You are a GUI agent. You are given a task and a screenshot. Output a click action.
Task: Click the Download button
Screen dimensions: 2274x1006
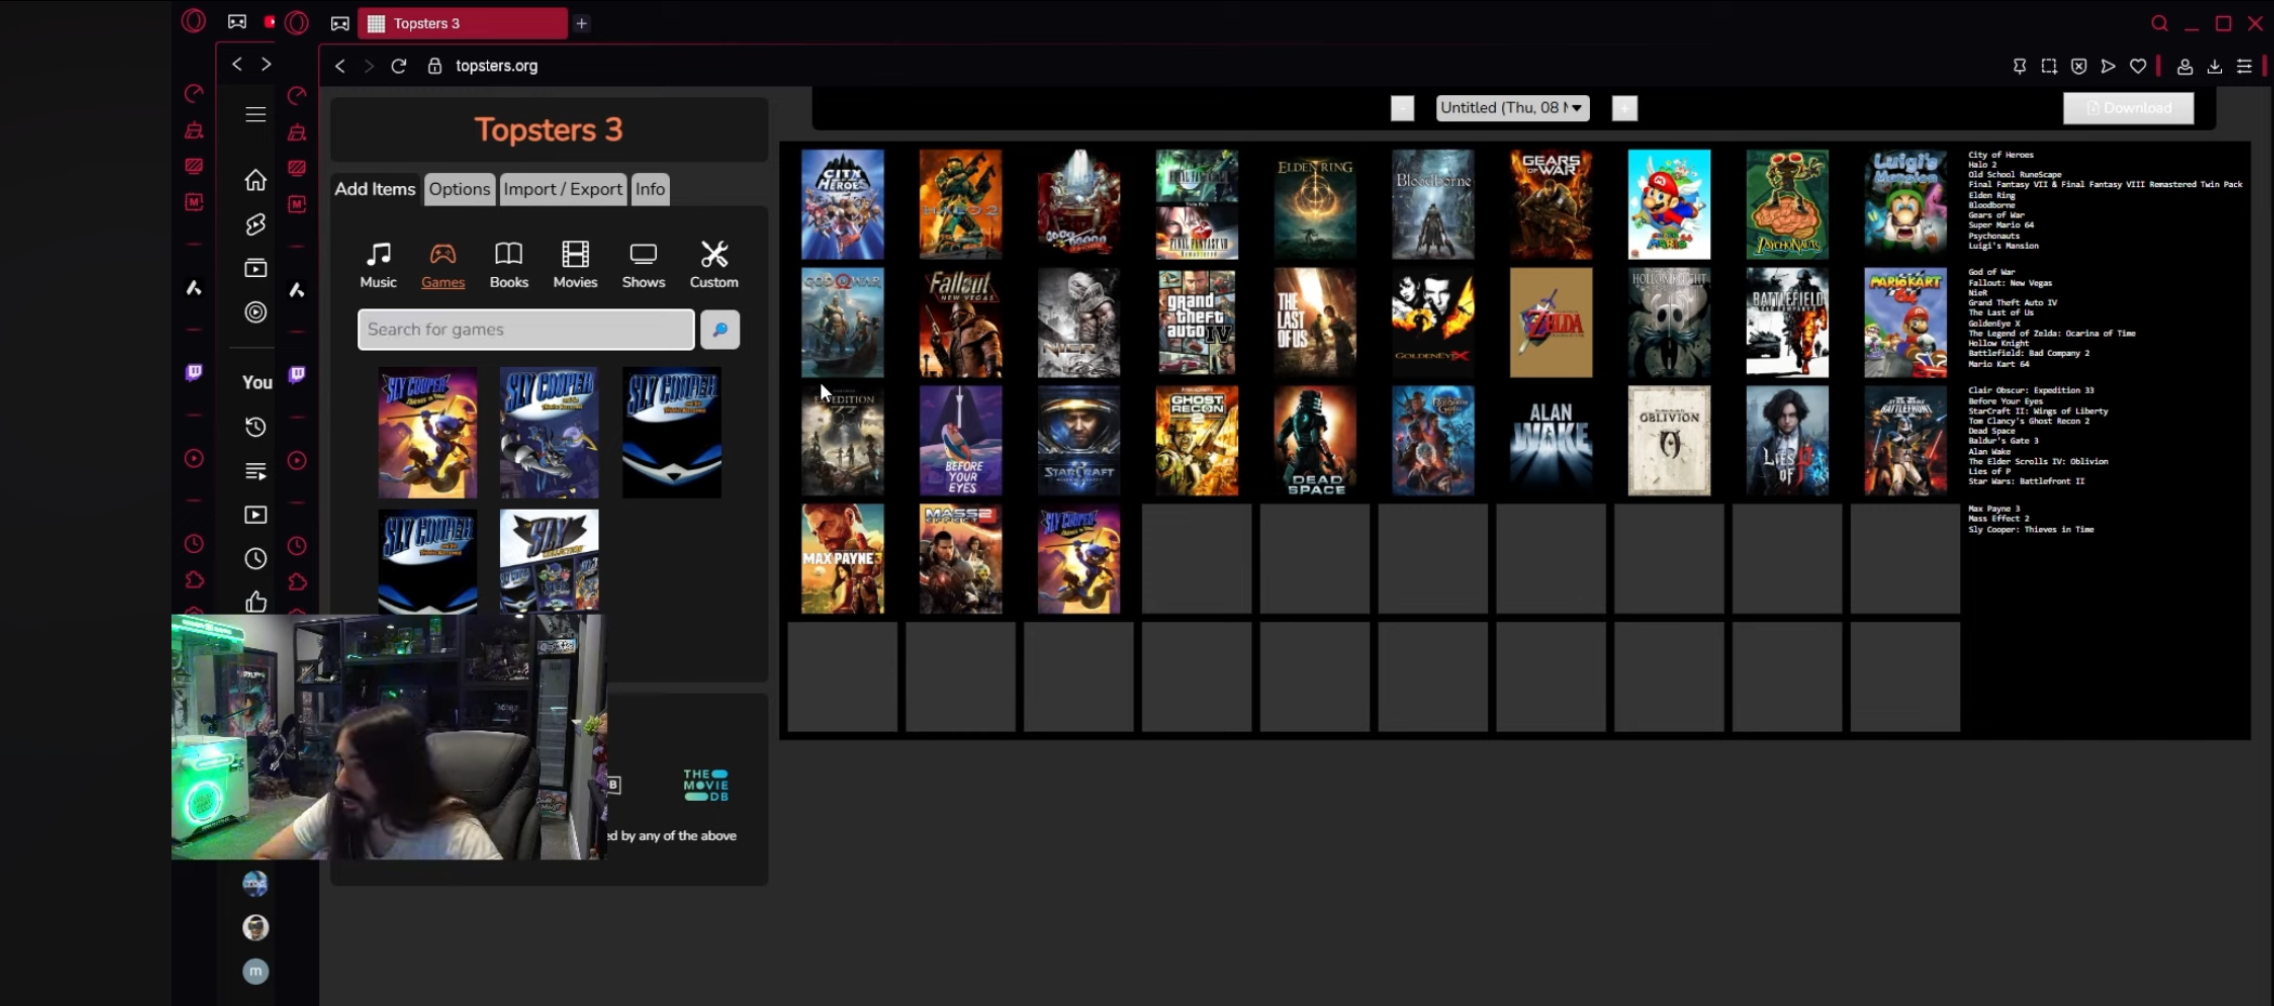[x=2128, y=108]
